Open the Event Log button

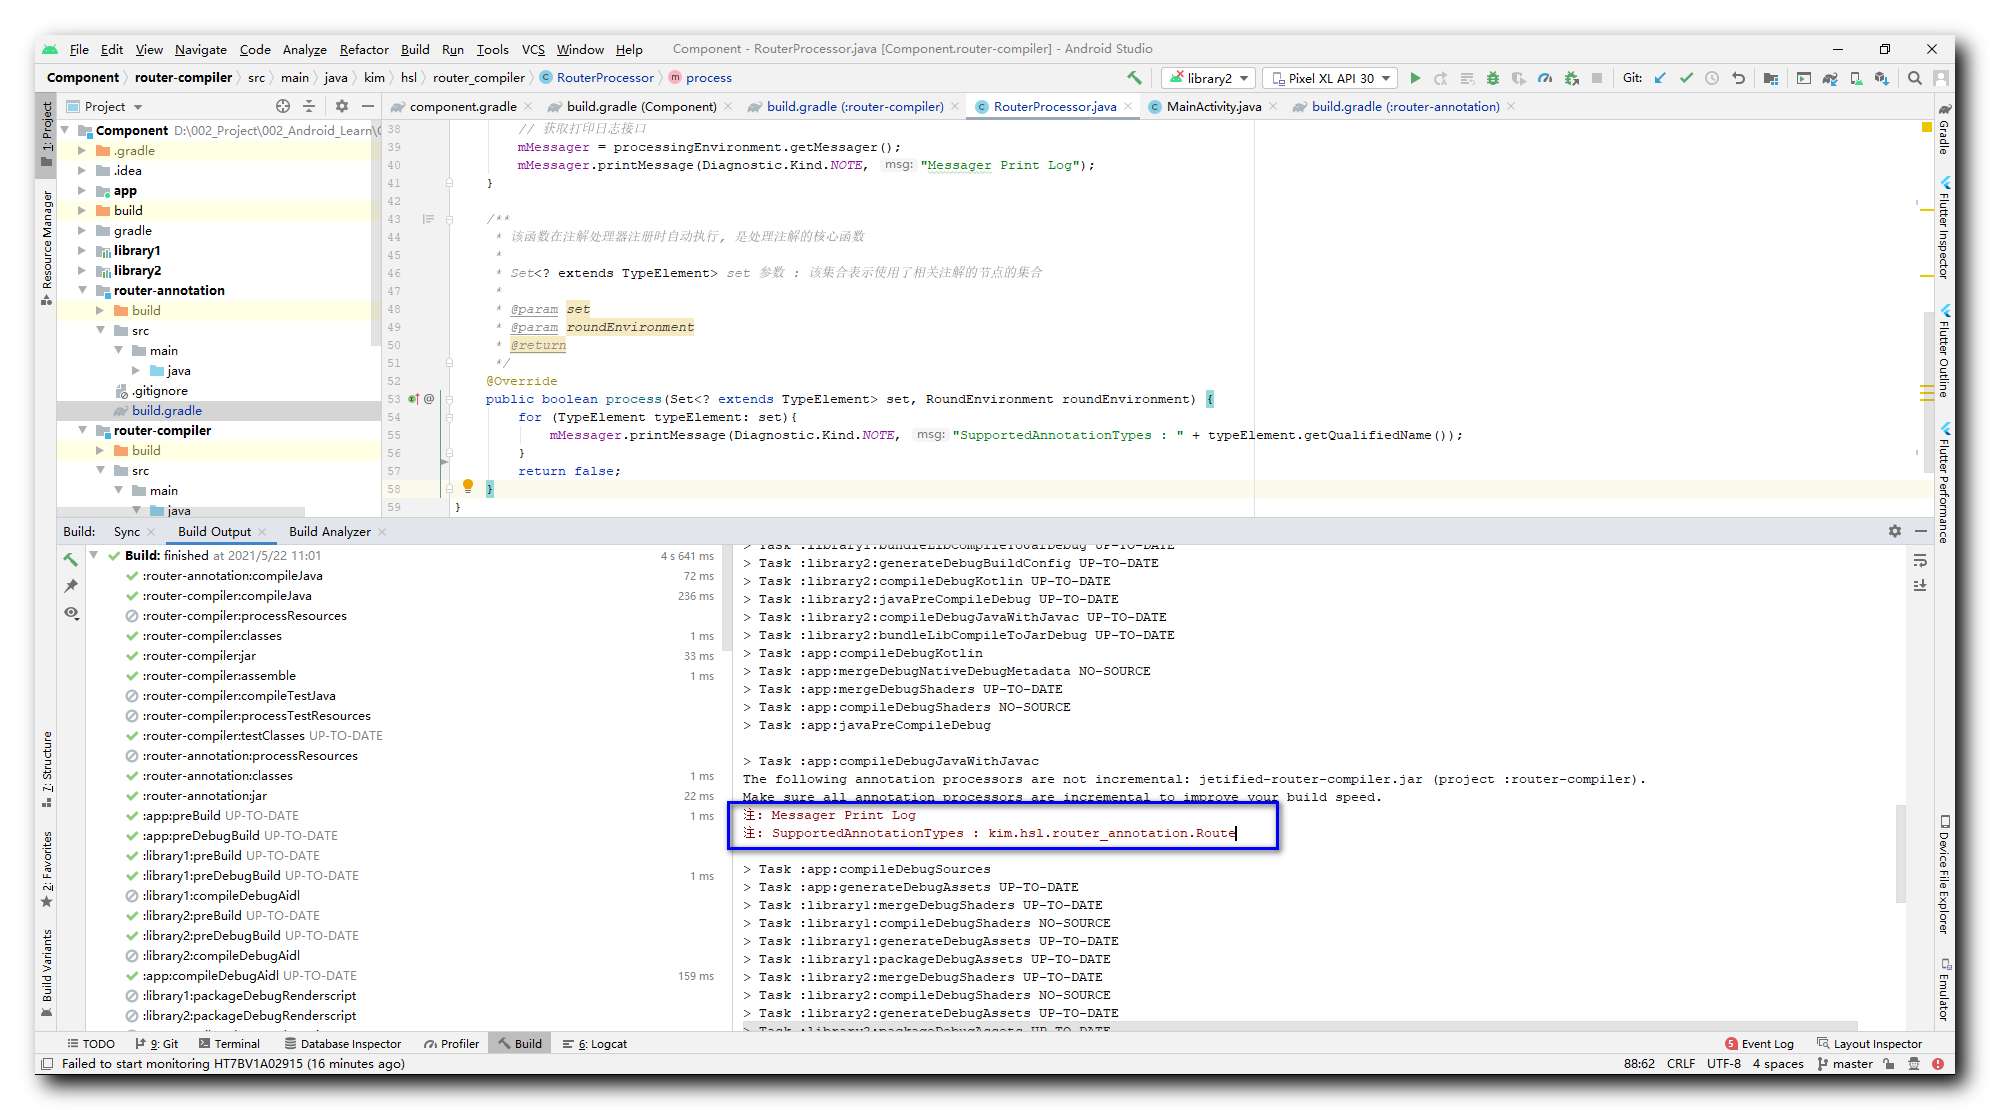[x=1759, y=1044]
